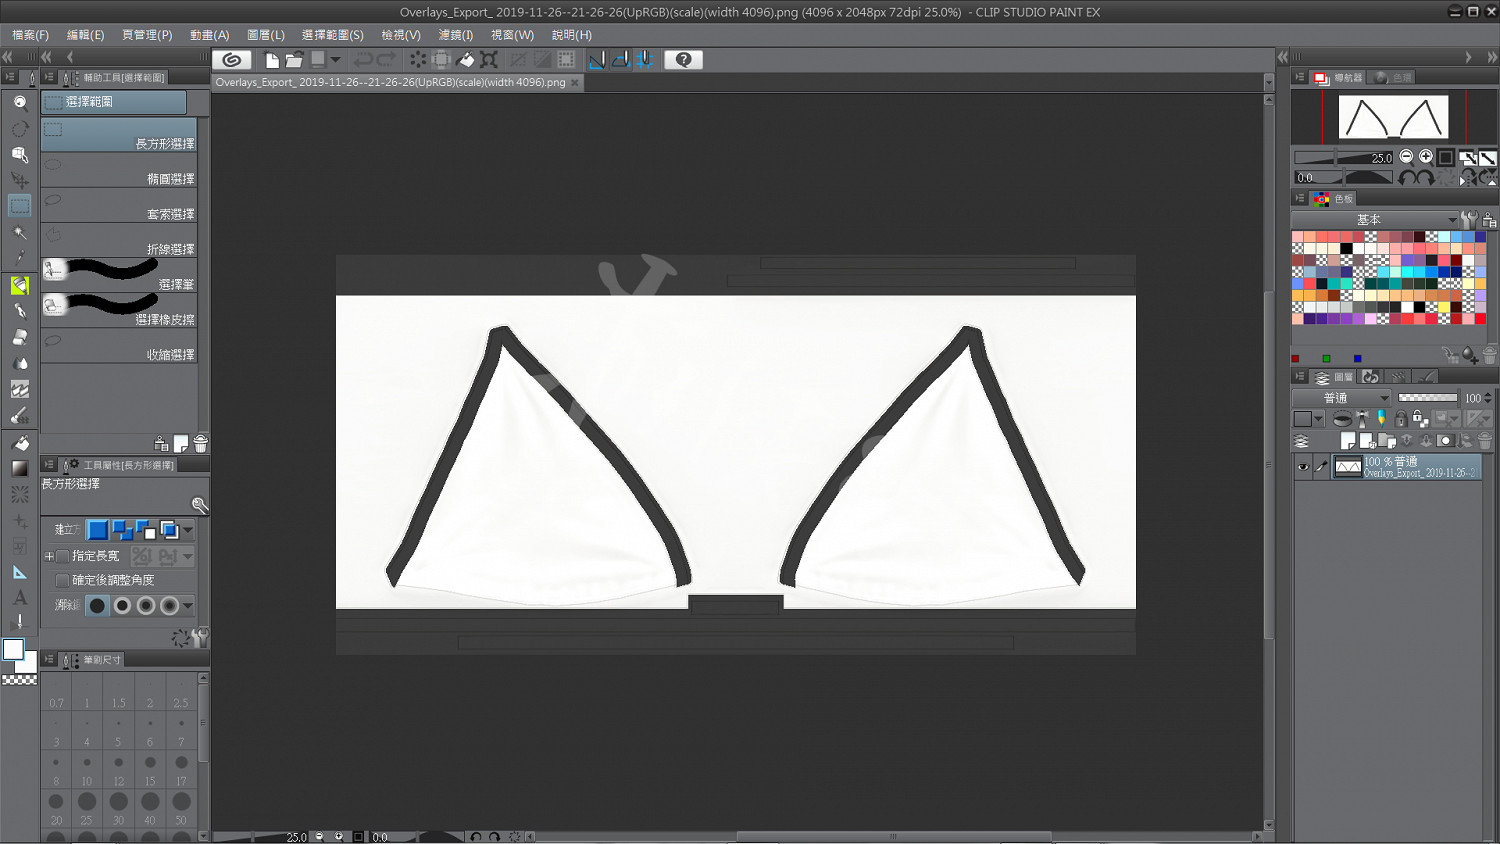Viewport: 1500px width, 844px height.
Task: Pick the black swatch in the color palette
Action: coord(1346,249)
